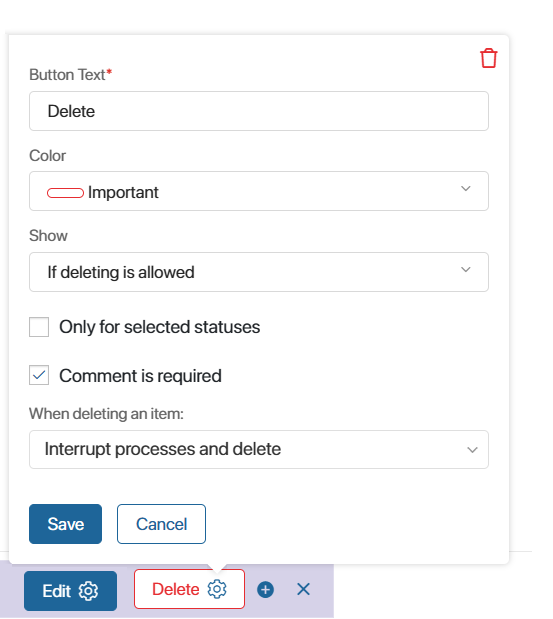Click chevron of Interrupt processes field
This screenshot has height=619, width=553.
click(x=472, y=450)
